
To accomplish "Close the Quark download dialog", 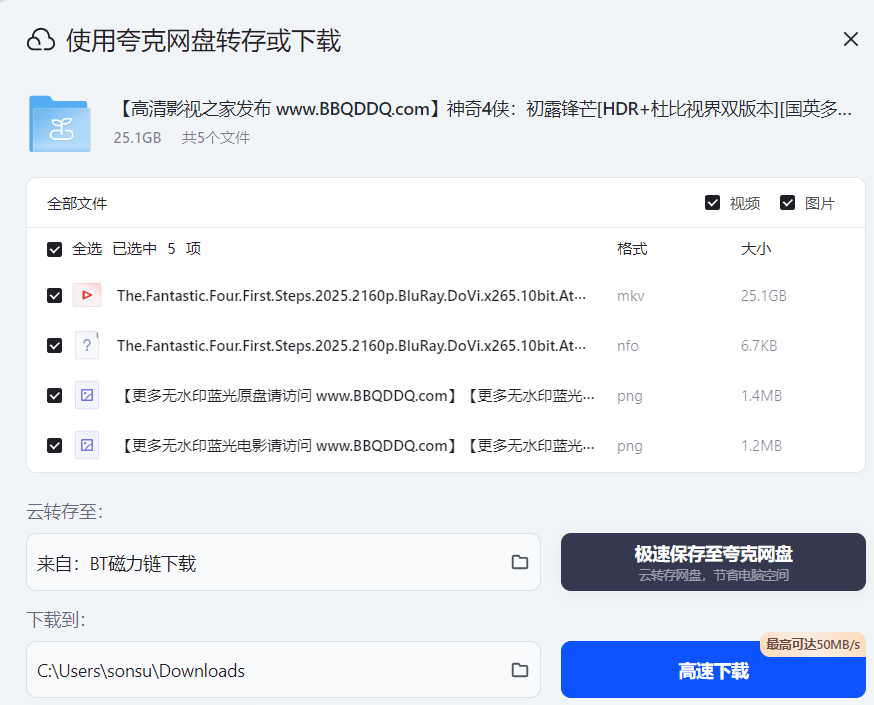I will click(x=850, y=40).
